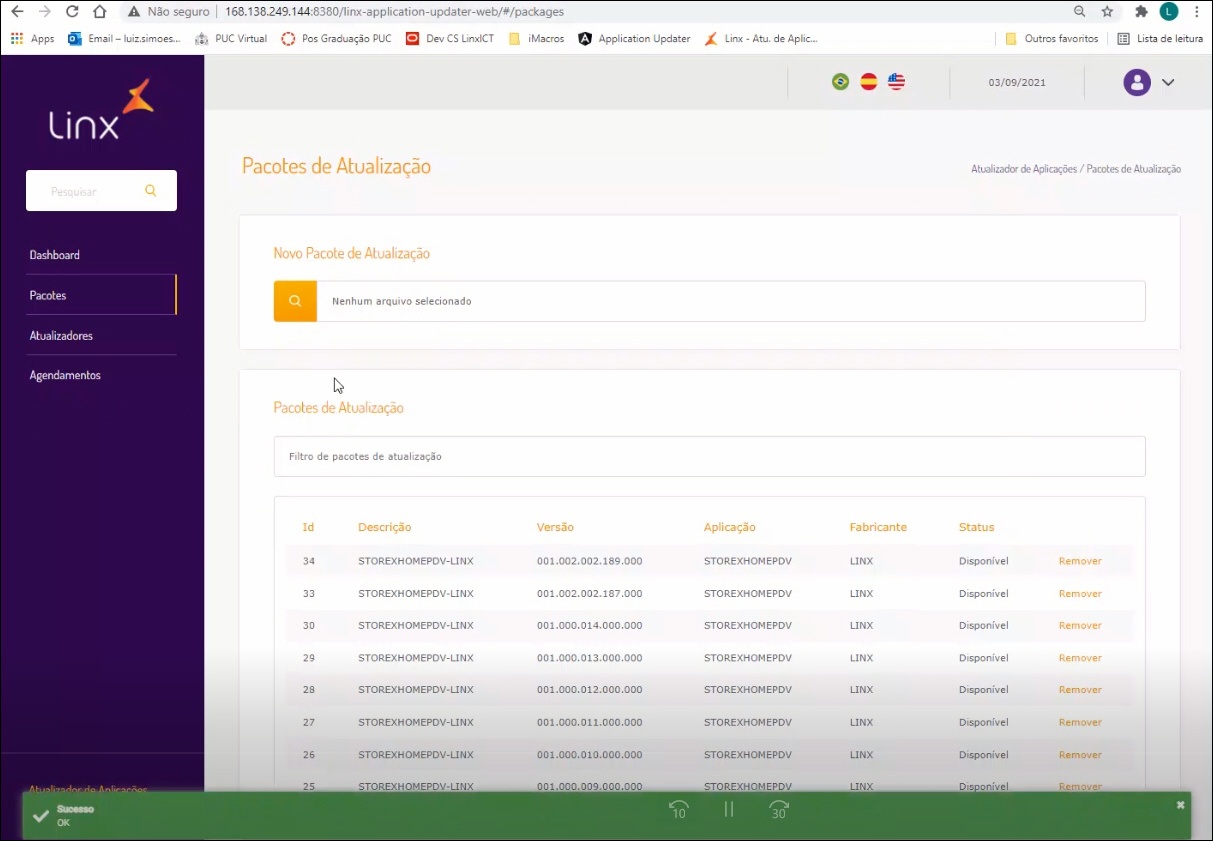
Task: Switch language to Brazilian Portuguese flag
Action: [x=841, y=82]
